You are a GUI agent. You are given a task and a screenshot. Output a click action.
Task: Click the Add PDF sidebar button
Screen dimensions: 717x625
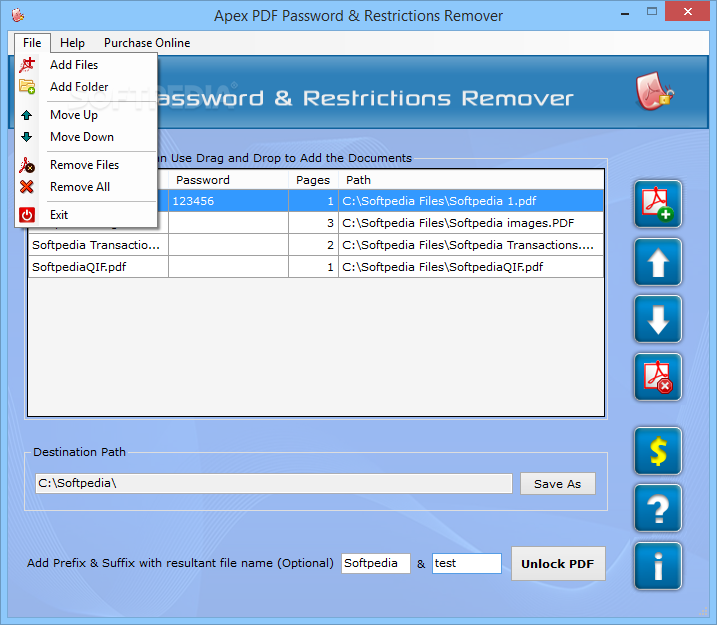click(x=658, y=204)
